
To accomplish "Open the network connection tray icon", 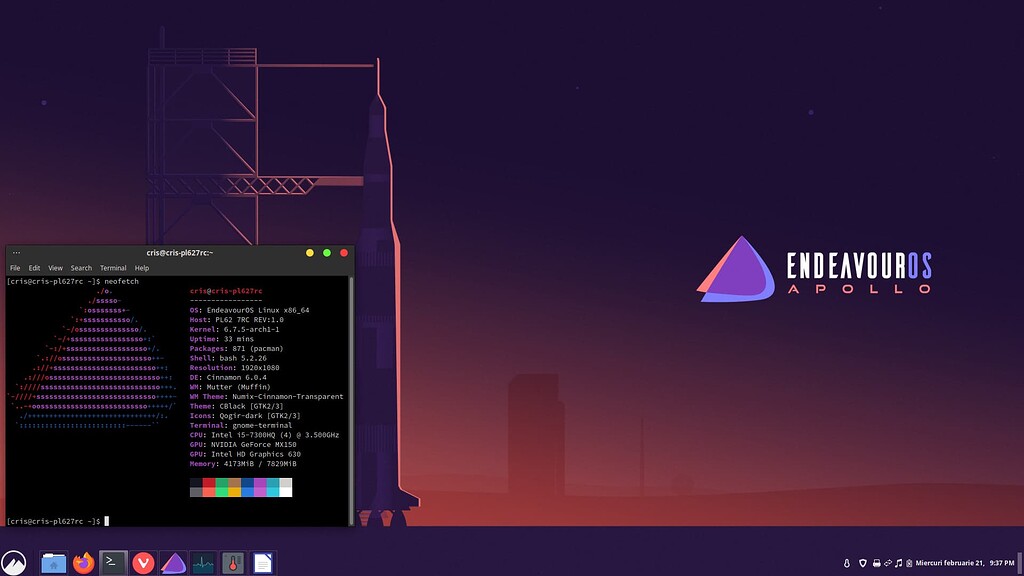I will pos(887,563).
